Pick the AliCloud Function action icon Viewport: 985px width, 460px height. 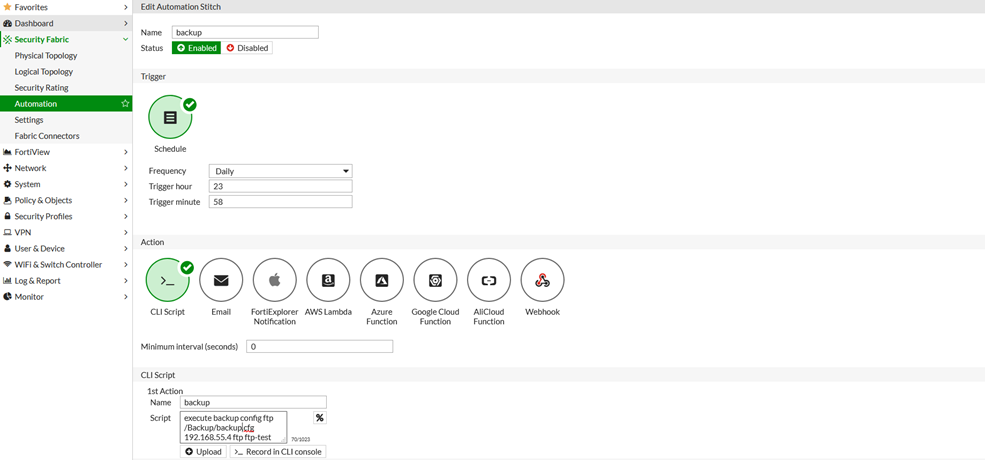(489, 281)
